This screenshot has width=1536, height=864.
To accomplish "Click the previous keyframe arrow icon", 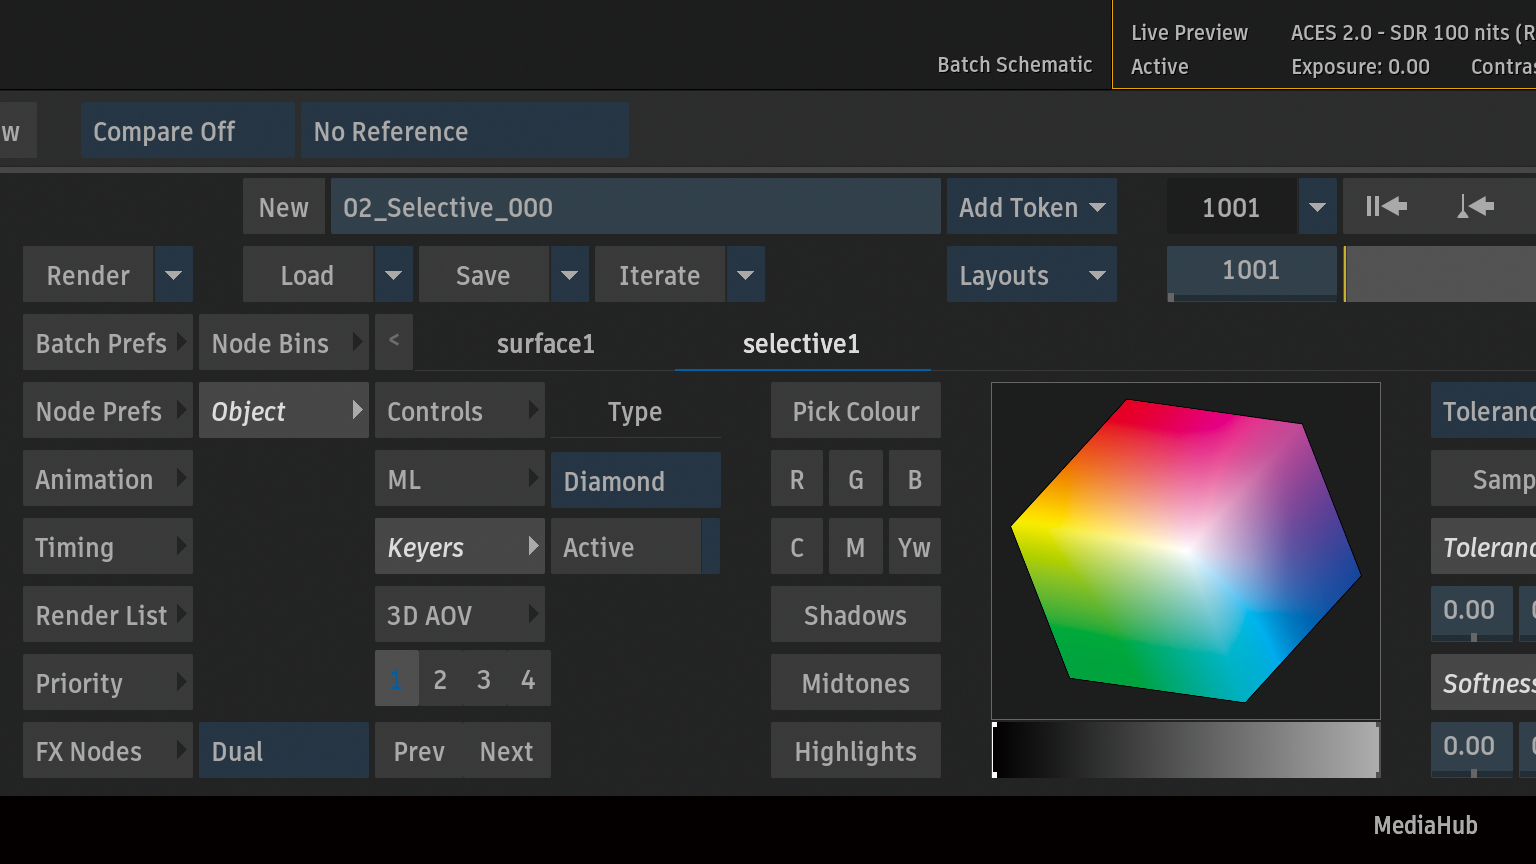I will pyautogui.click(x=1475, y=207).
